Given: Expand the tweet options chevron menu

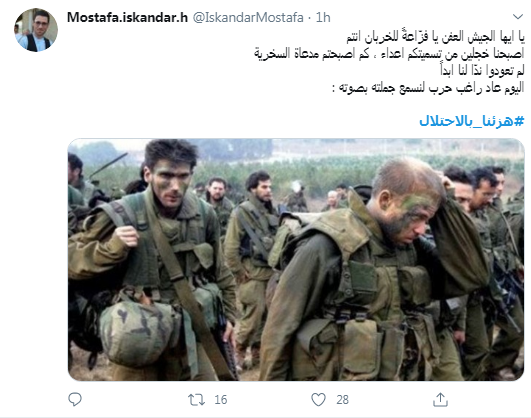Looking at the screenshot, I should (518, 16).
